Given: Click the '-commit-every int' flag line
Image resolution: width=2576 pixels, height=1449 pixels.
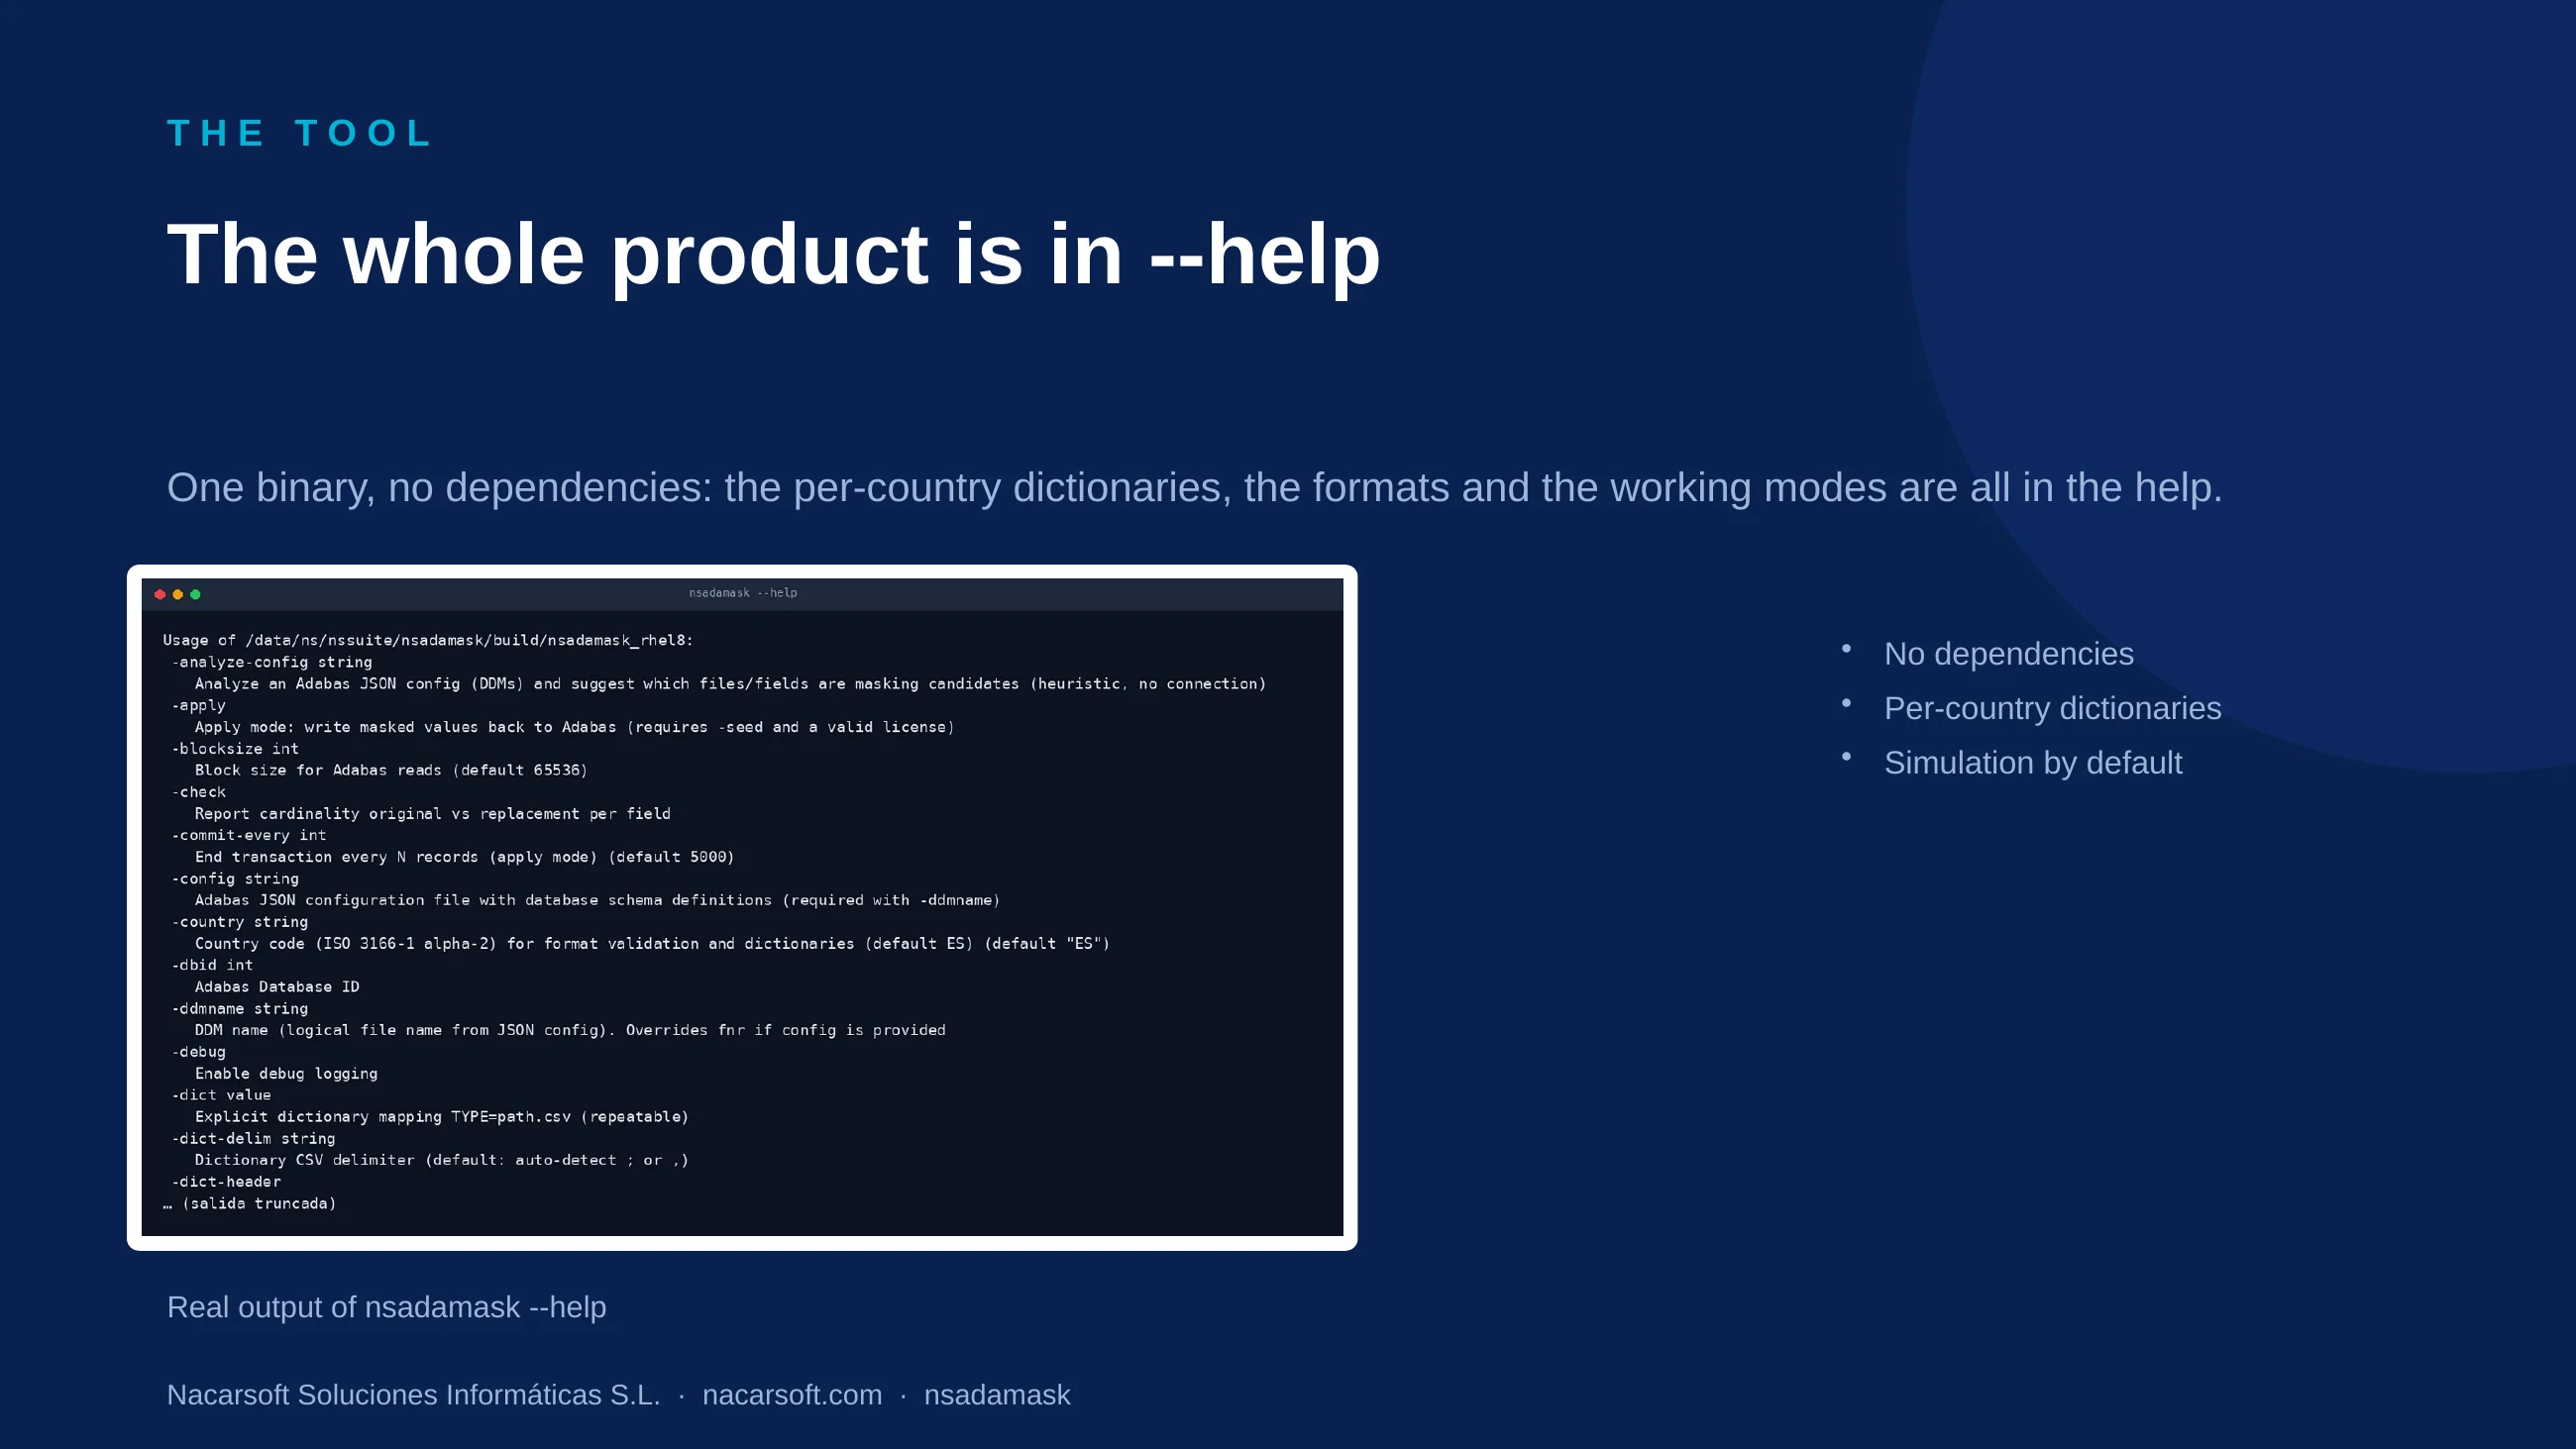Looking at the screenshot, I should coord(248,835).
